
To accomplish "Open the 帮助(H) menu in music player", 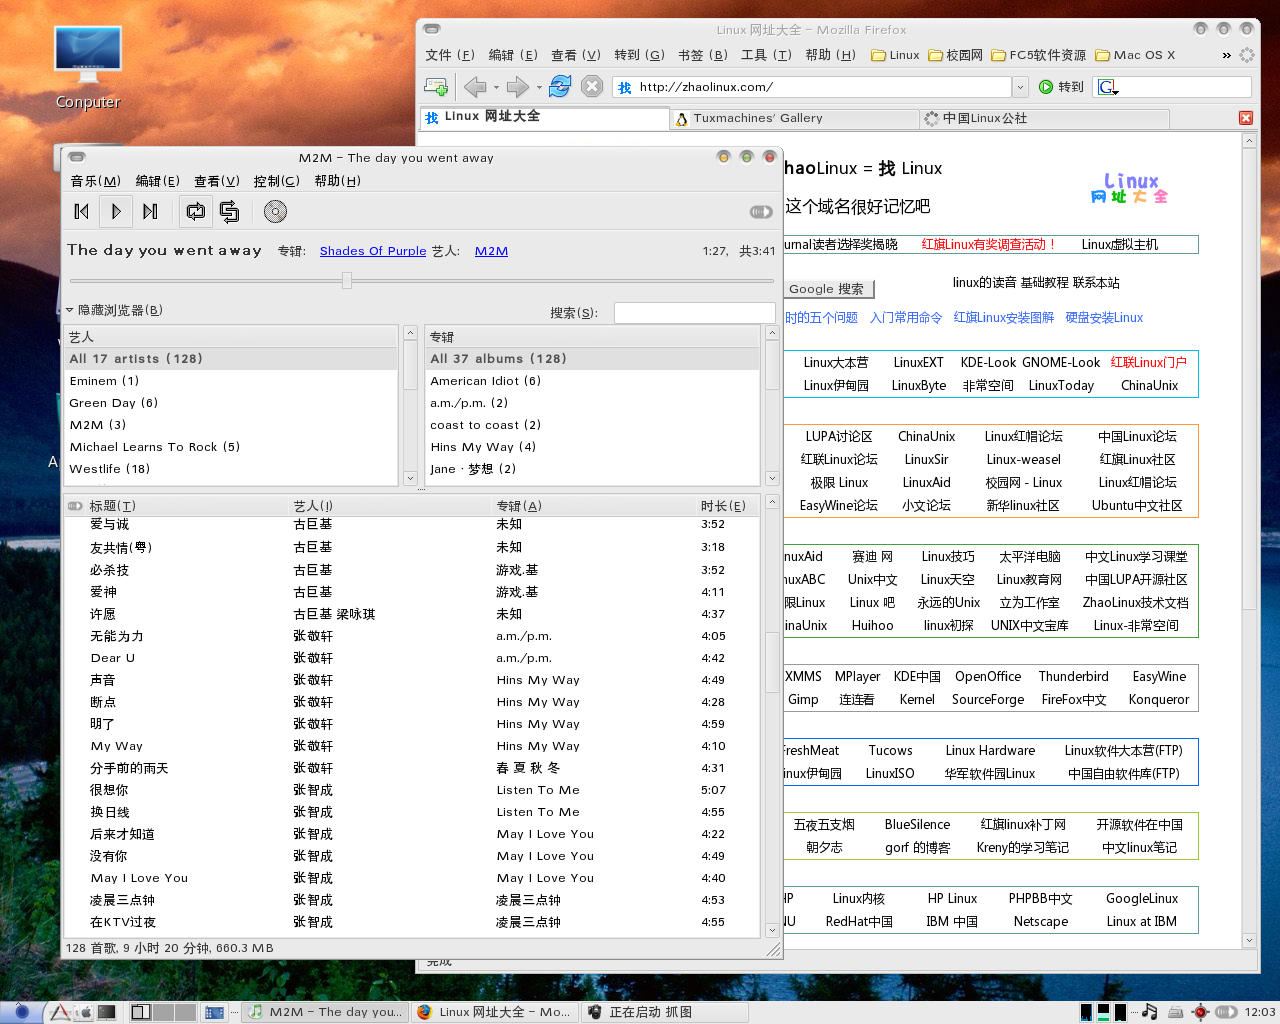I will pyautogui.click(x=337, y=181).
